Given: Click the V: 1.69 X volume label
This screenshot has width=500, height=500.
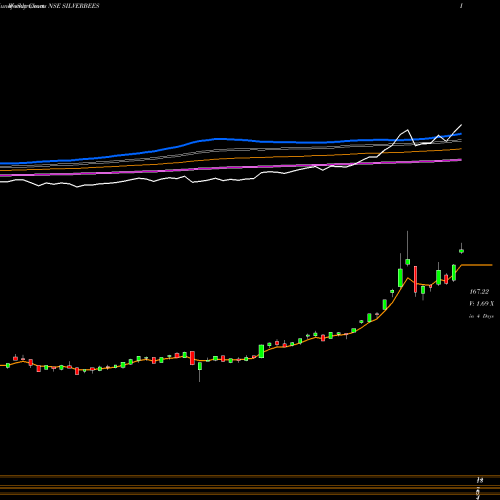Looking at the screenshot, I should coord(481,304).
